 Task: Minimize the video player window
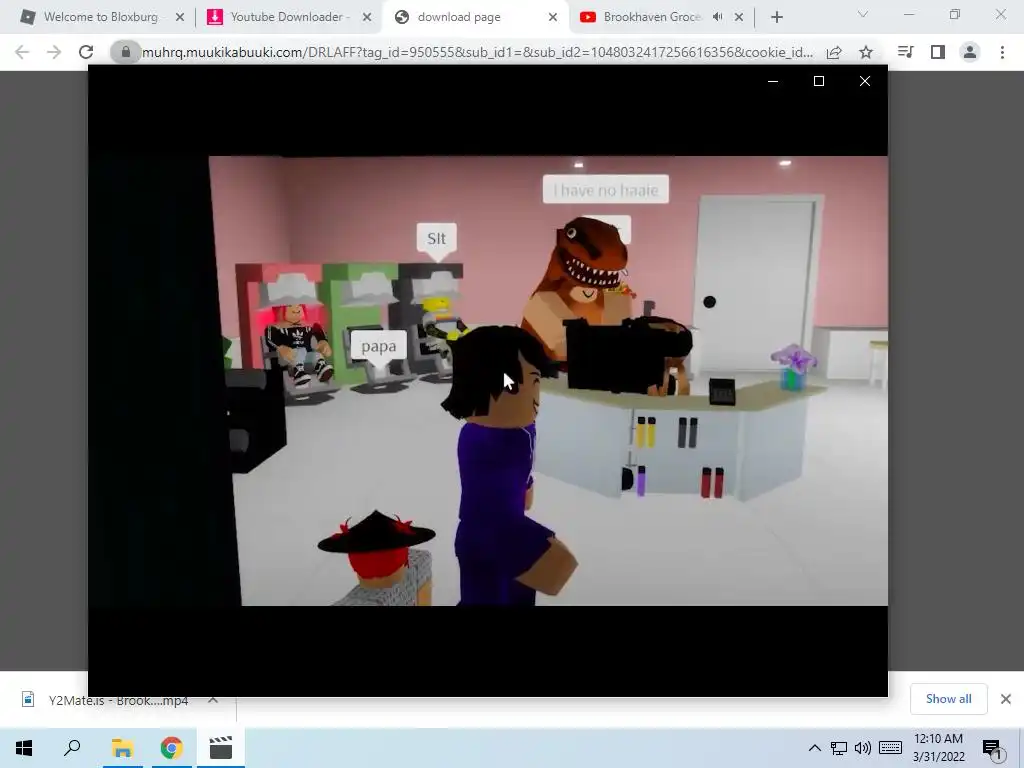pyautogui.click(x=773, y=81)
